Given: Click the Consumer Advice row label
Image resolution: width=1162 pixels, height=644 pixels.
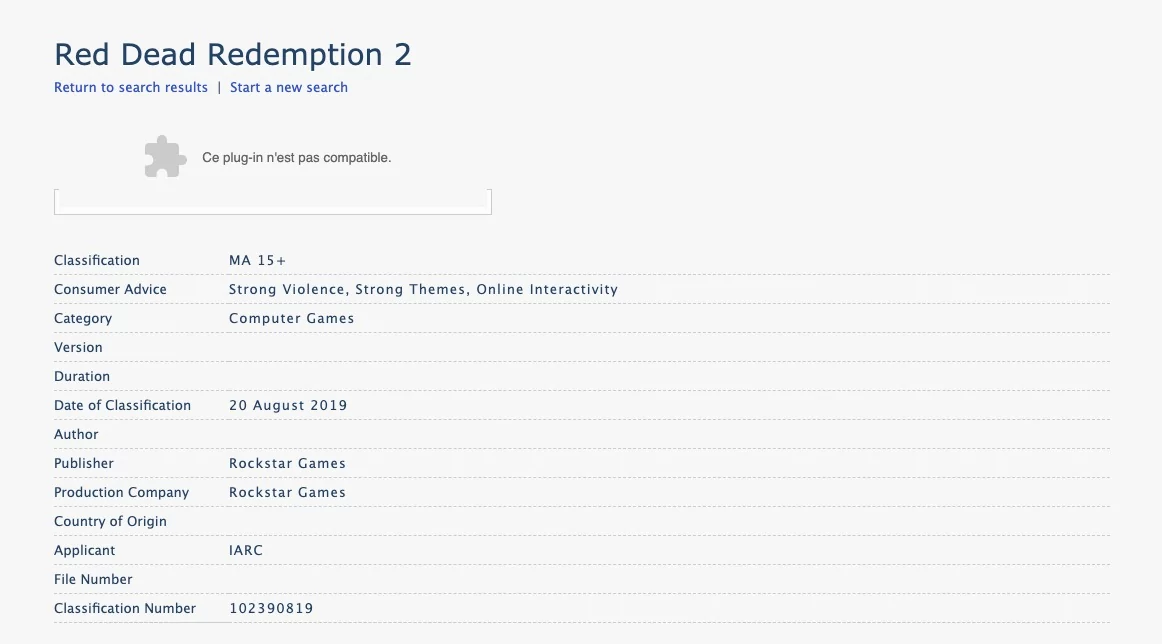Looking at the screenshot, I should [x=110, y=289].
